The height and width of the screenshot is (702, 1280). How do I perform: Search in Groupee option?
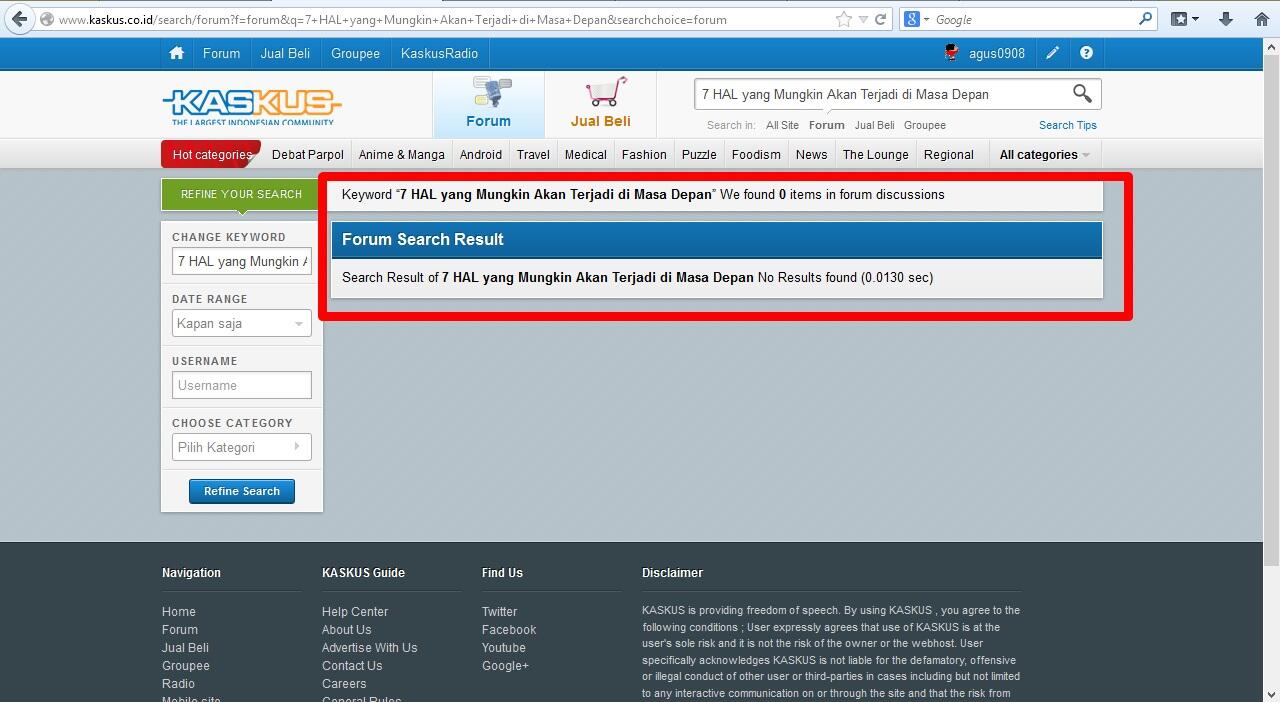(x=924, y=125)
